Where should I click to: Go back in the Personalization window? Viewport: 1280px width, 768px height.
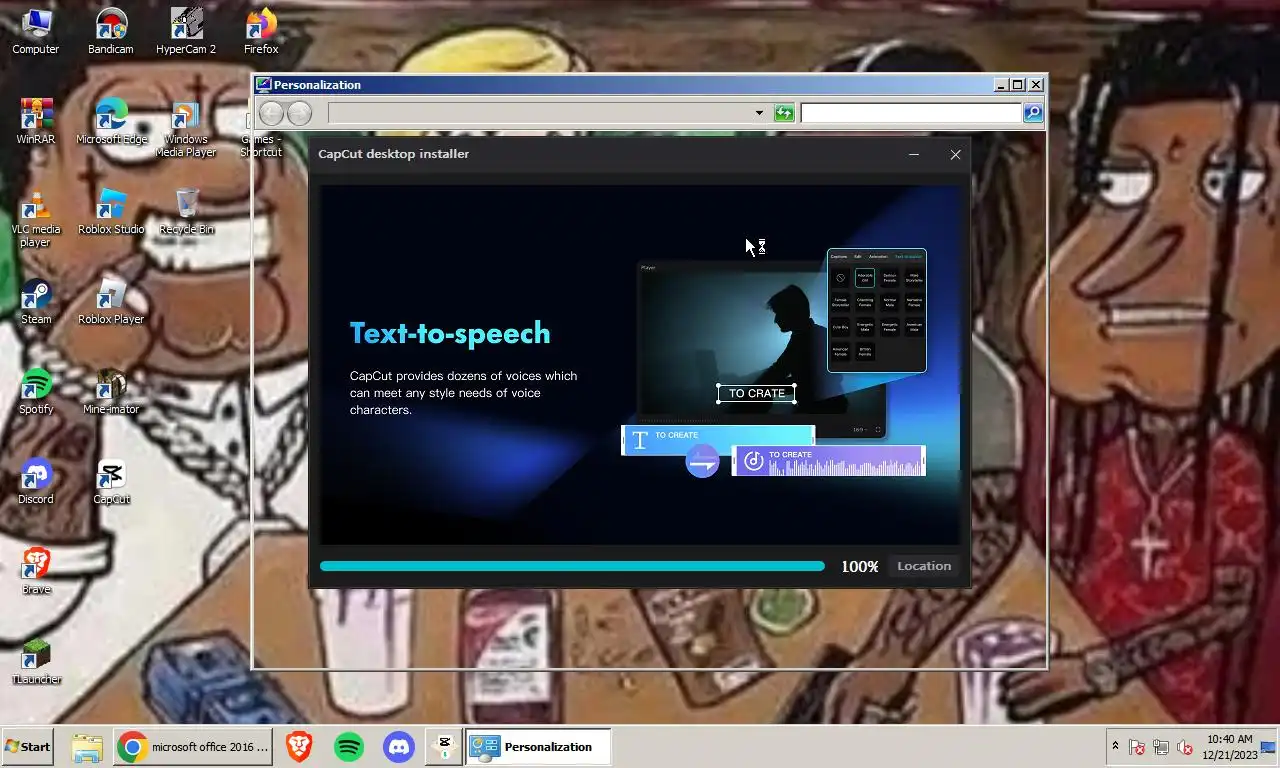tap(271, 113)
